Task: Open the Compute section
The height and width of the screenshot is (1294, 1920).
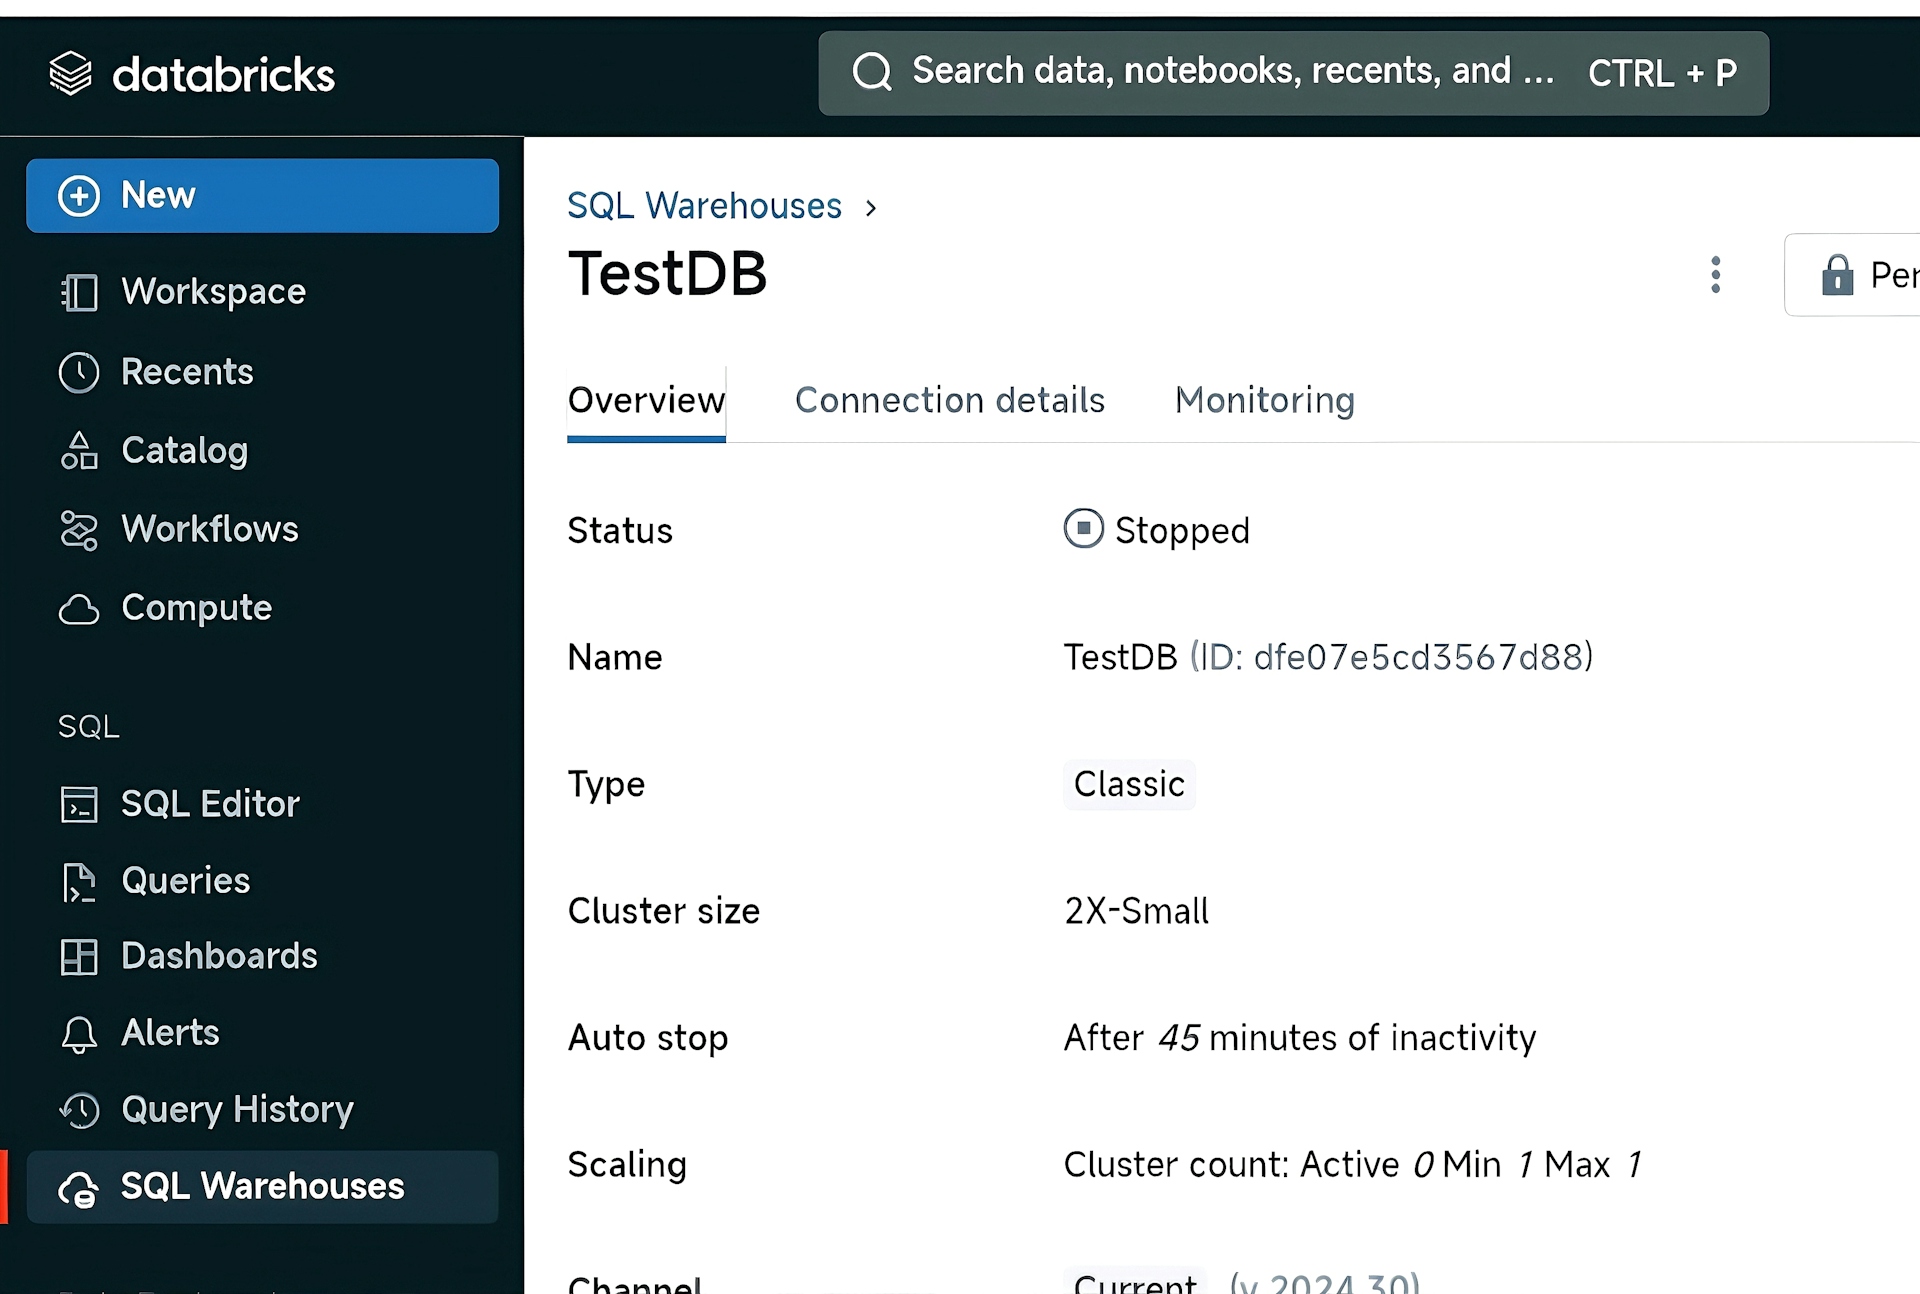Action: pyautogui.click(x=196, y=607)
